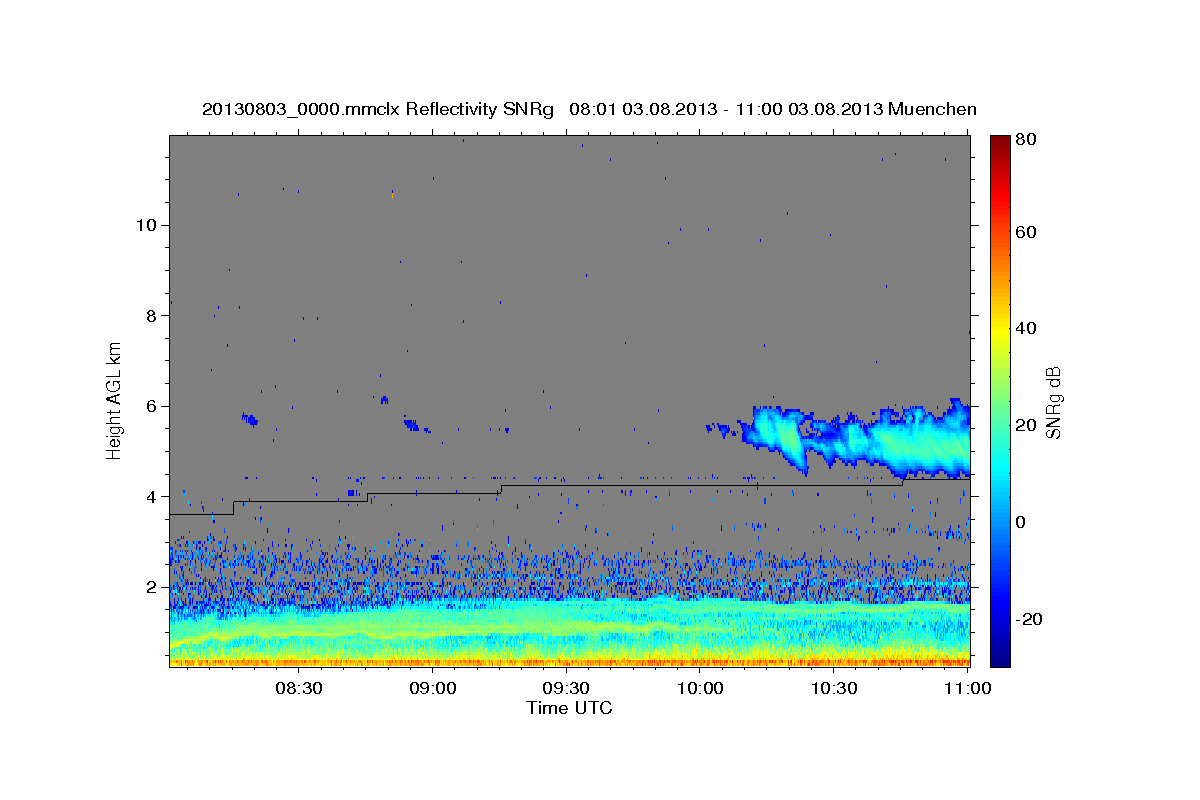Click the yellow band of the colorbar

1000,330
